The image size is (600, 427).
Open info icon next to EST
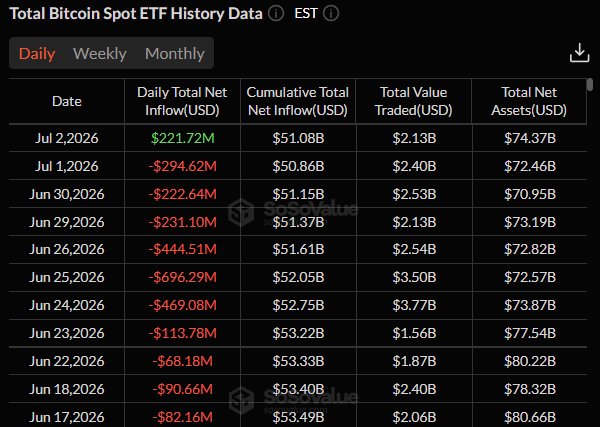[331, 14]
